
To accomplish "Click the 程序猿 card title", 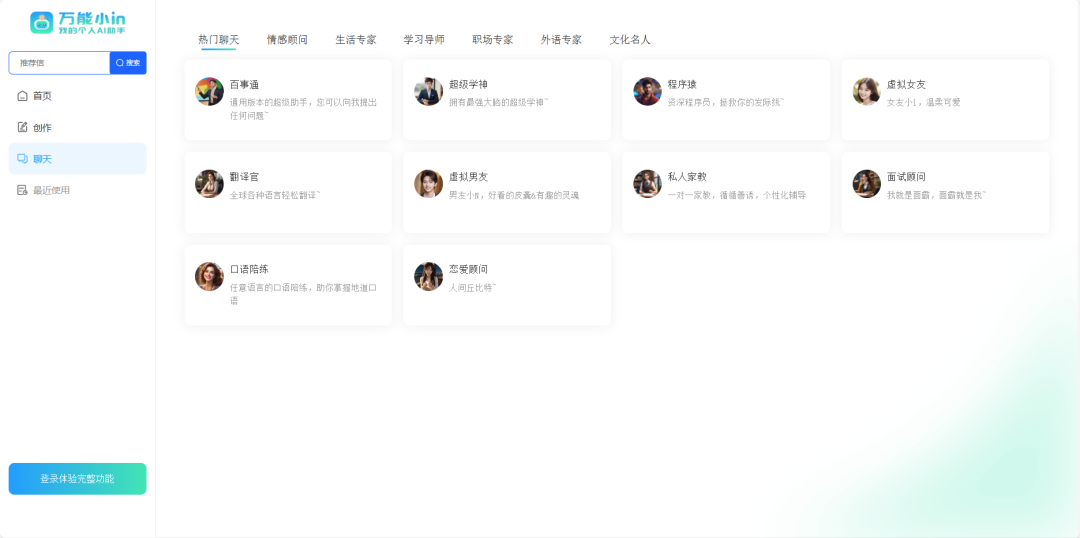I will (x=683, y=85).
